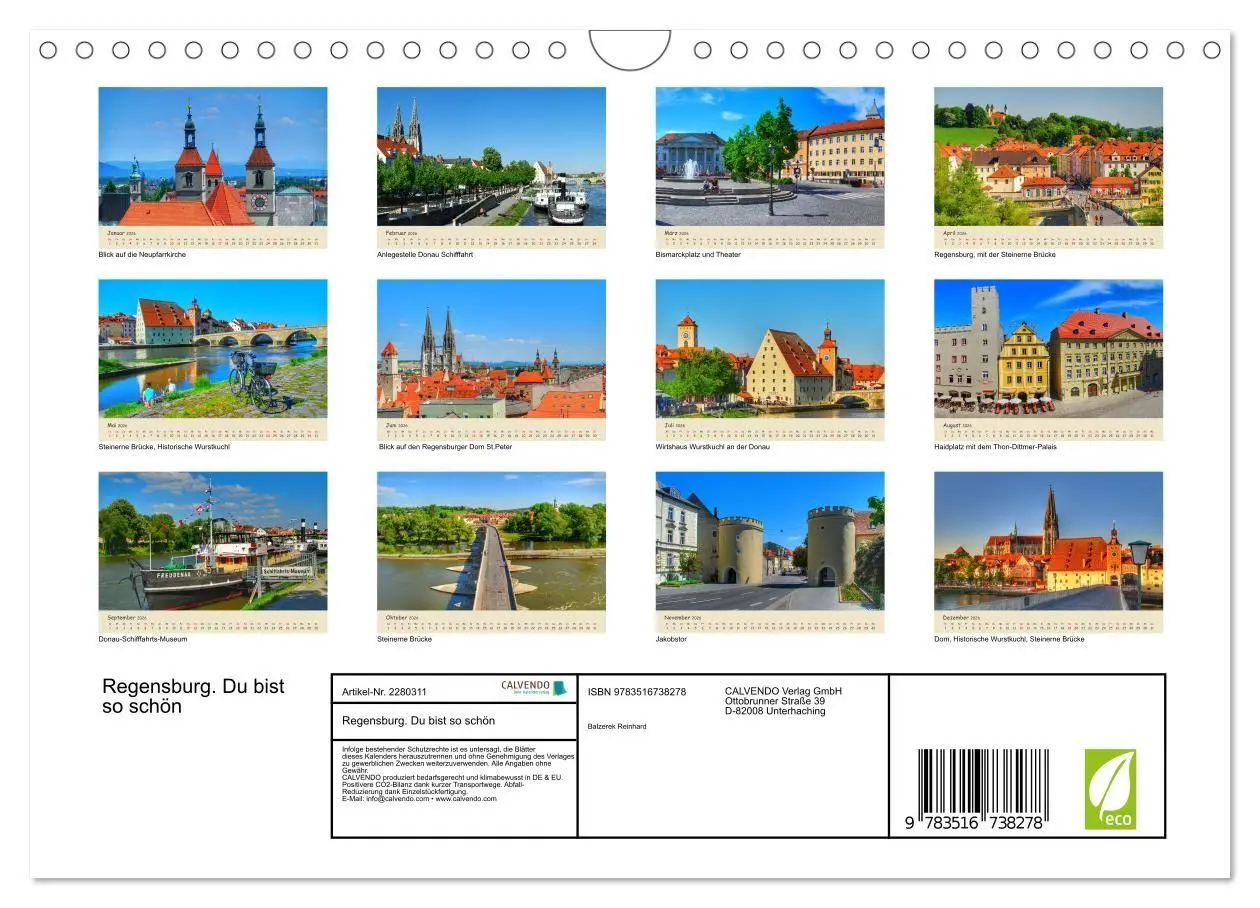Image resolution: width=1260 pixels, height=908 pixels.
Task: Click caption 'Bismarckplatz und Theater'
Action: [x=698, y=255]
